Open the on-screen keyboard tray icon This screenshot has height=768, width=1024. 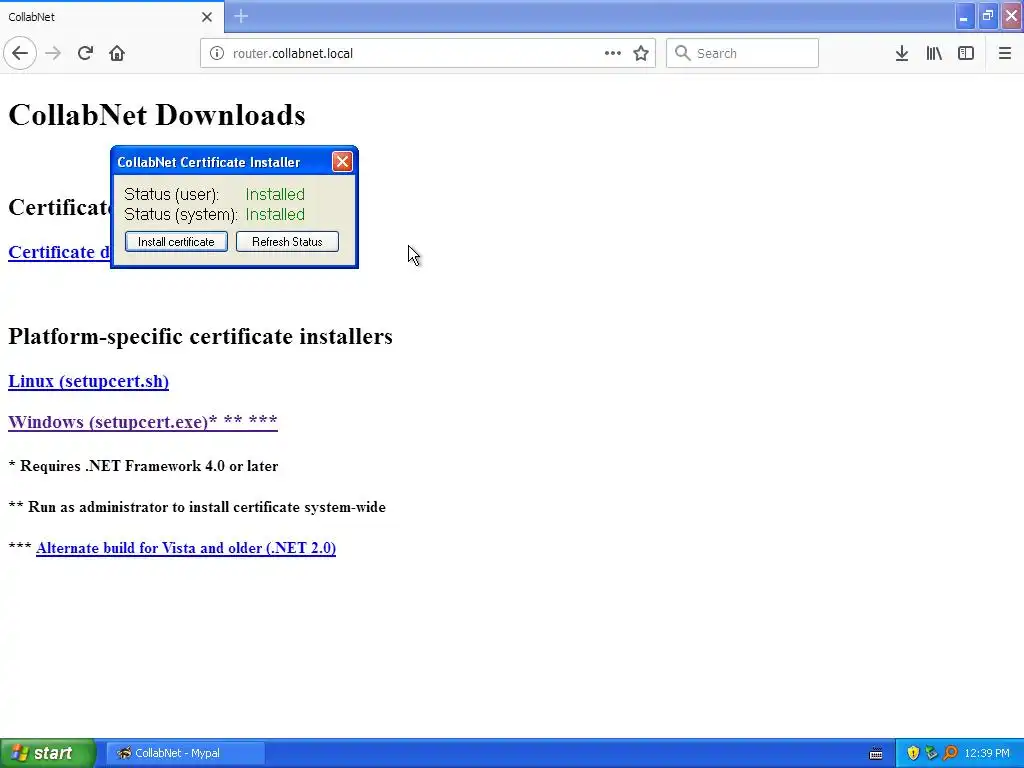(x=876, y=754)
